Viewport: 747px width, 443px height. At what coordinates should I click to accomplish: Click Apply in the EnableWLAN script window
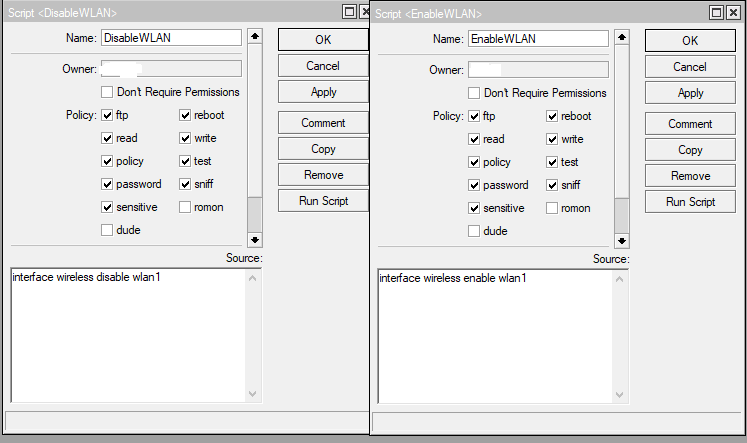click(x=690, y=93)
